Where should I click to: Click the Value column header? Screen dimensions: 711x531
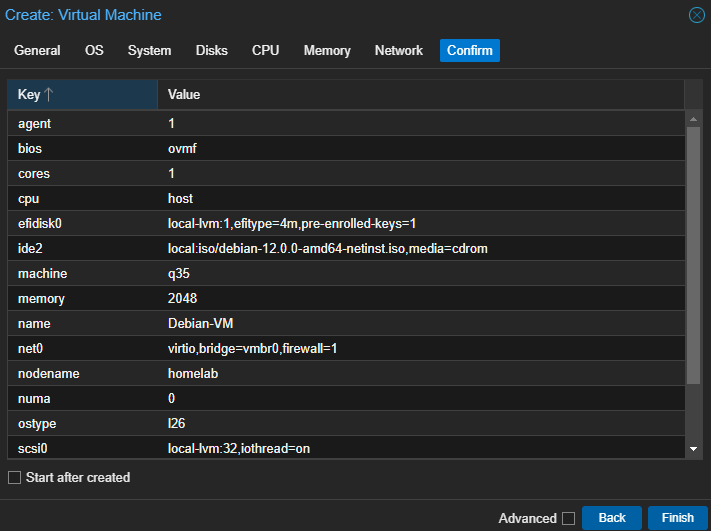point(421,94)
